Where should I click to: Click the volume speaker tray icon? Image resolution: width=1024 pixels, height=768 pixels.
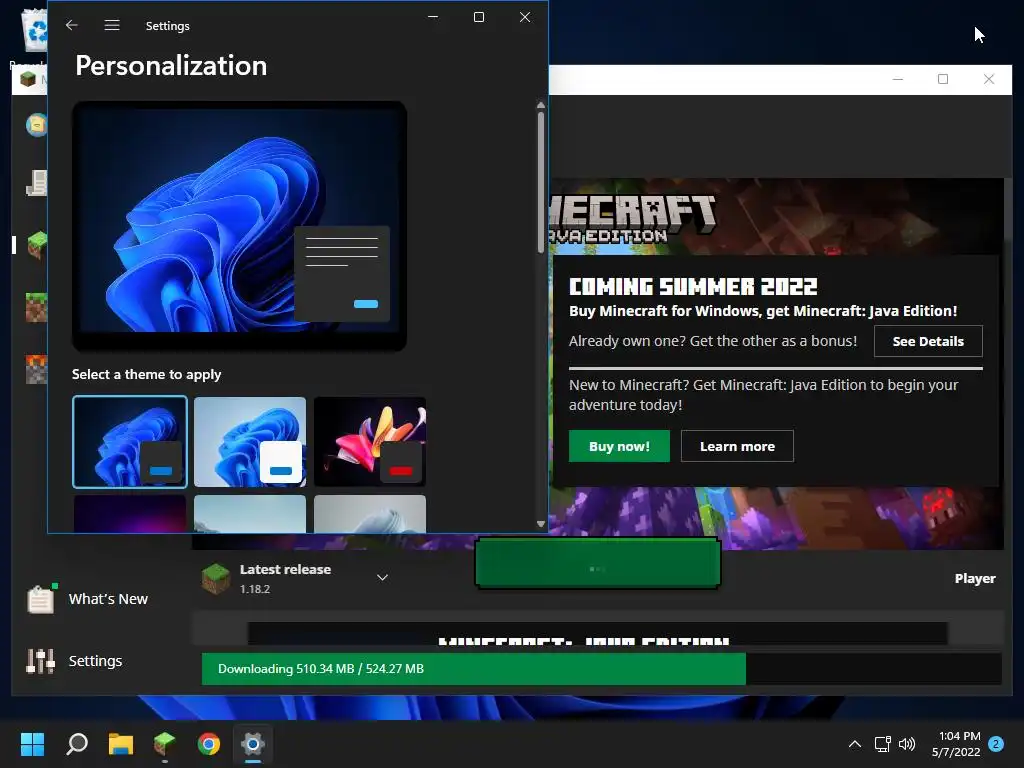[907, 744]
